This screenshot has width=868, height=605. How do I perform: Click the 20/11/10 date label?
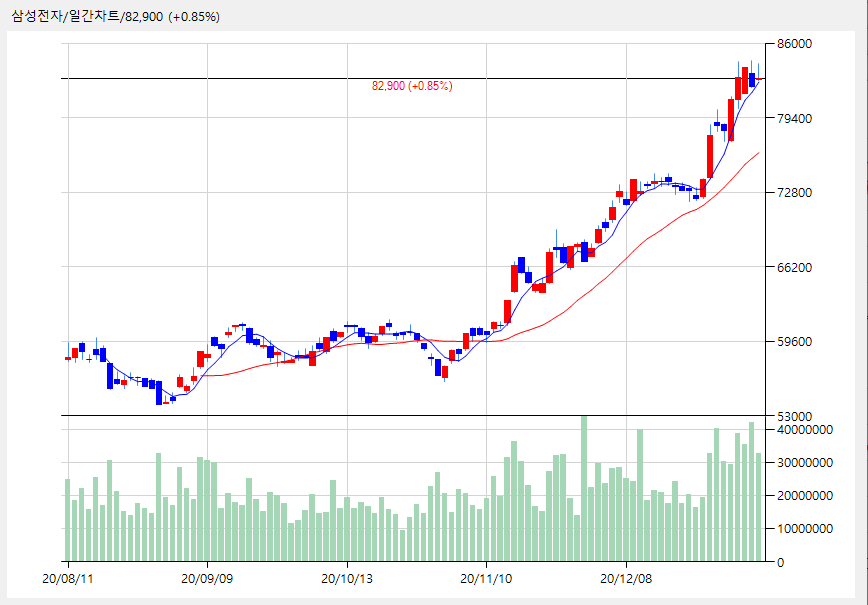(486, 579)
